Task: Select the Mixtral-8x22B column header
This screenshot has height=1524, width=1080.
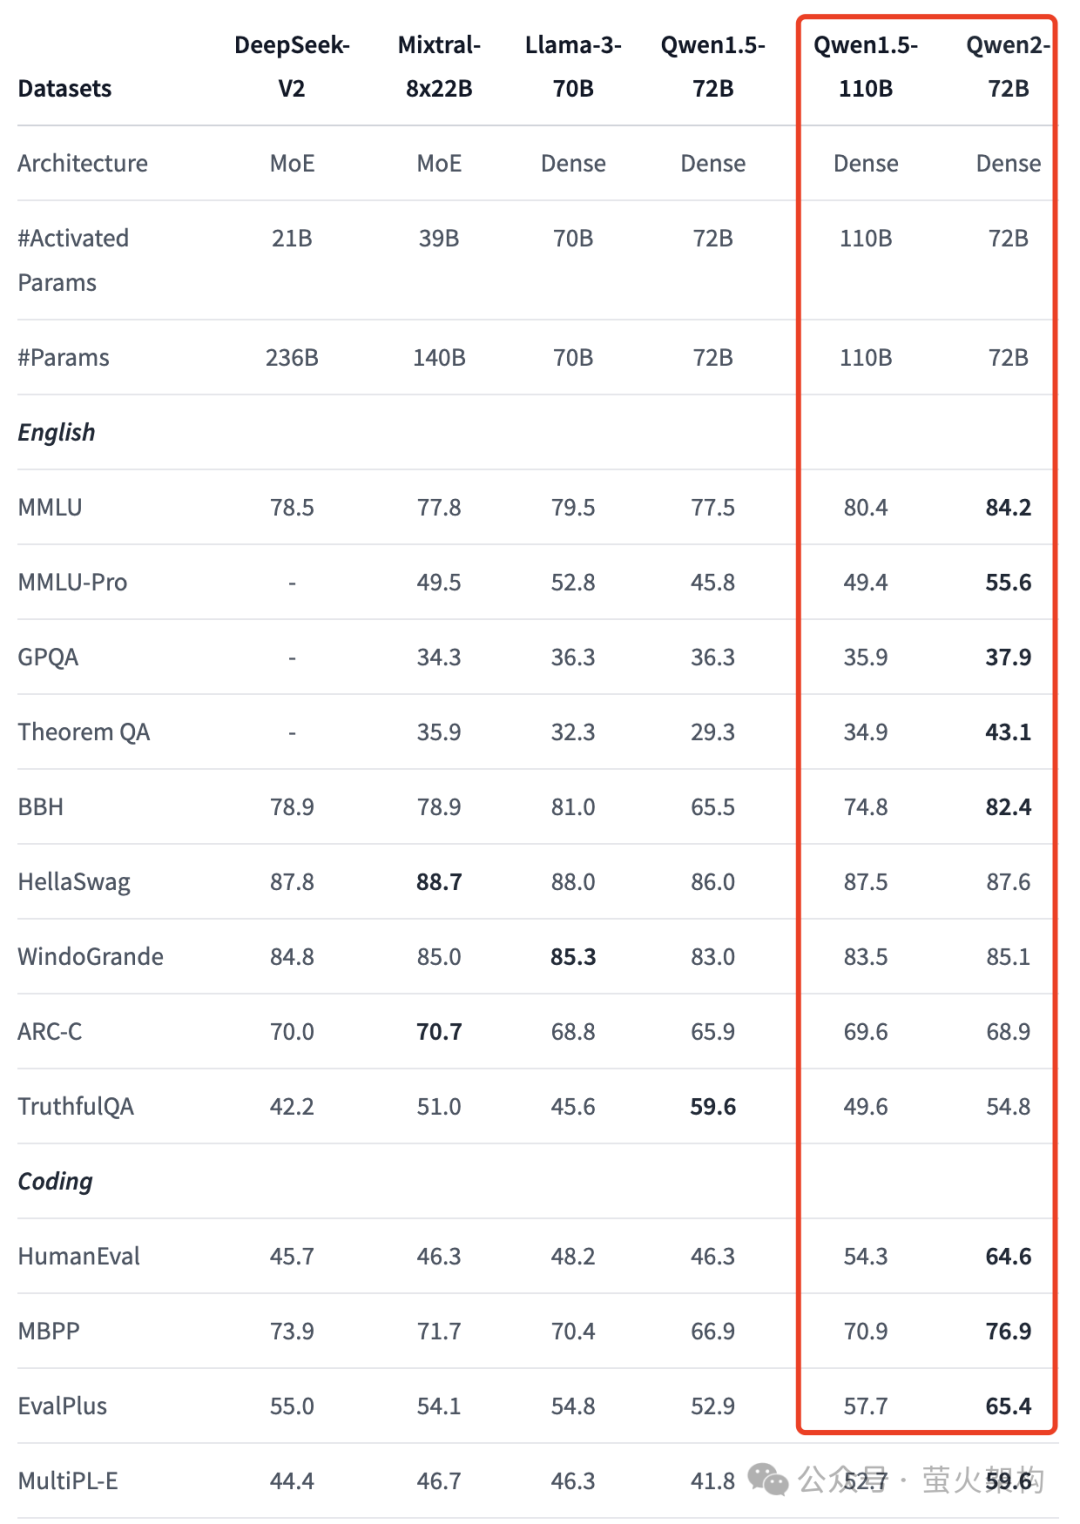Action: [x=439, y=67]
